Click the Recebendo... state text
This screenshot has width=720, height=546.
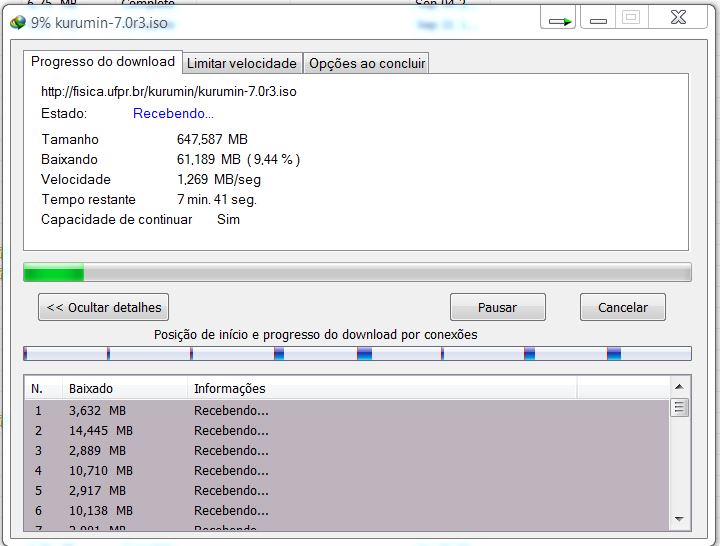tap(173, 113)
